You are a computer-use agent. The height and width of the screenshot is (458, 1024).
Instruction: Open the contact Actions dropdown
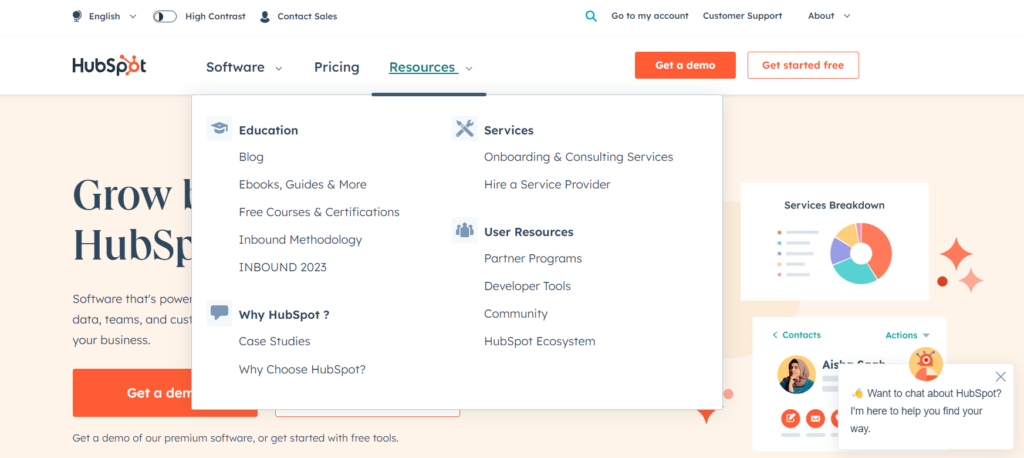point(907,335)
